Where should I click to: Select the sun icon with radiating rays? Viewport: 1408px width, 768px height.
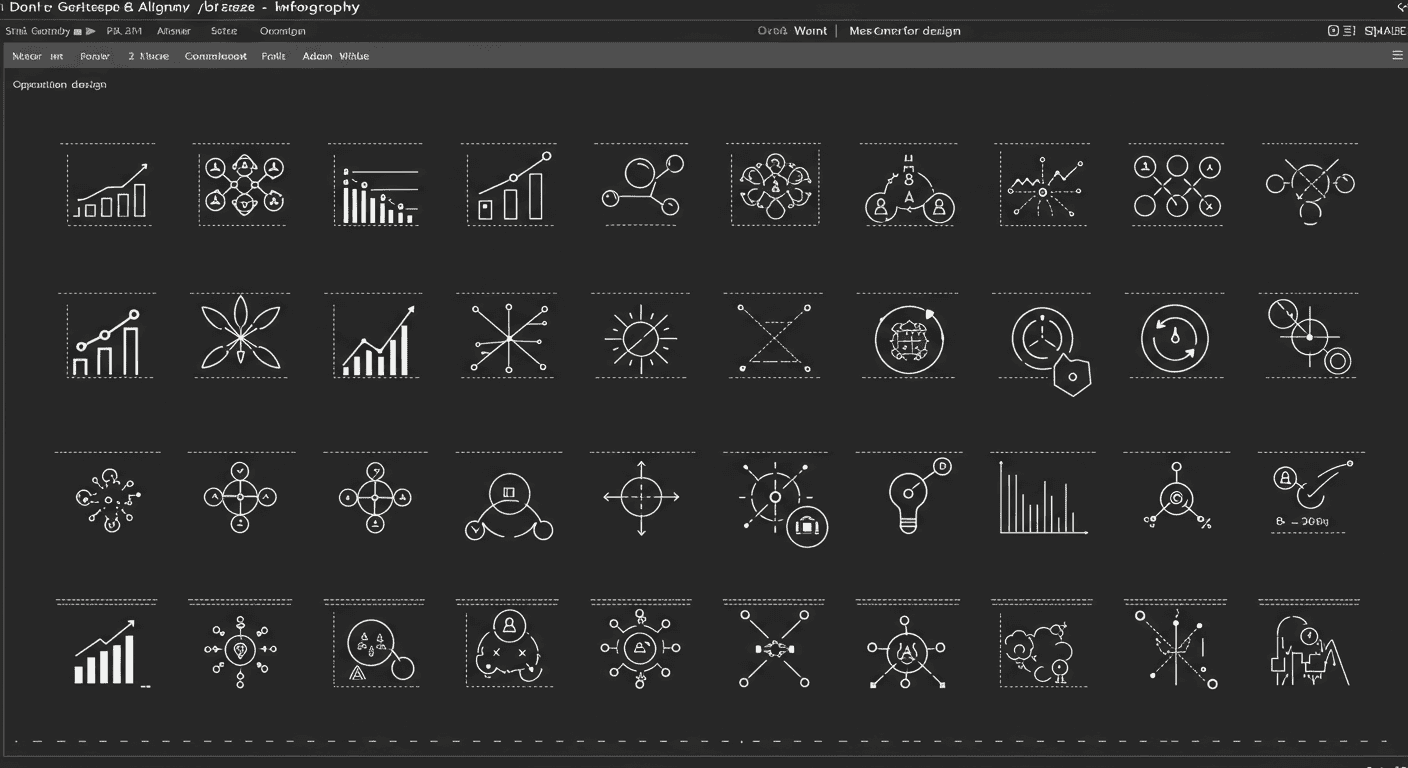pyautogui.click(x=640, y=339)
